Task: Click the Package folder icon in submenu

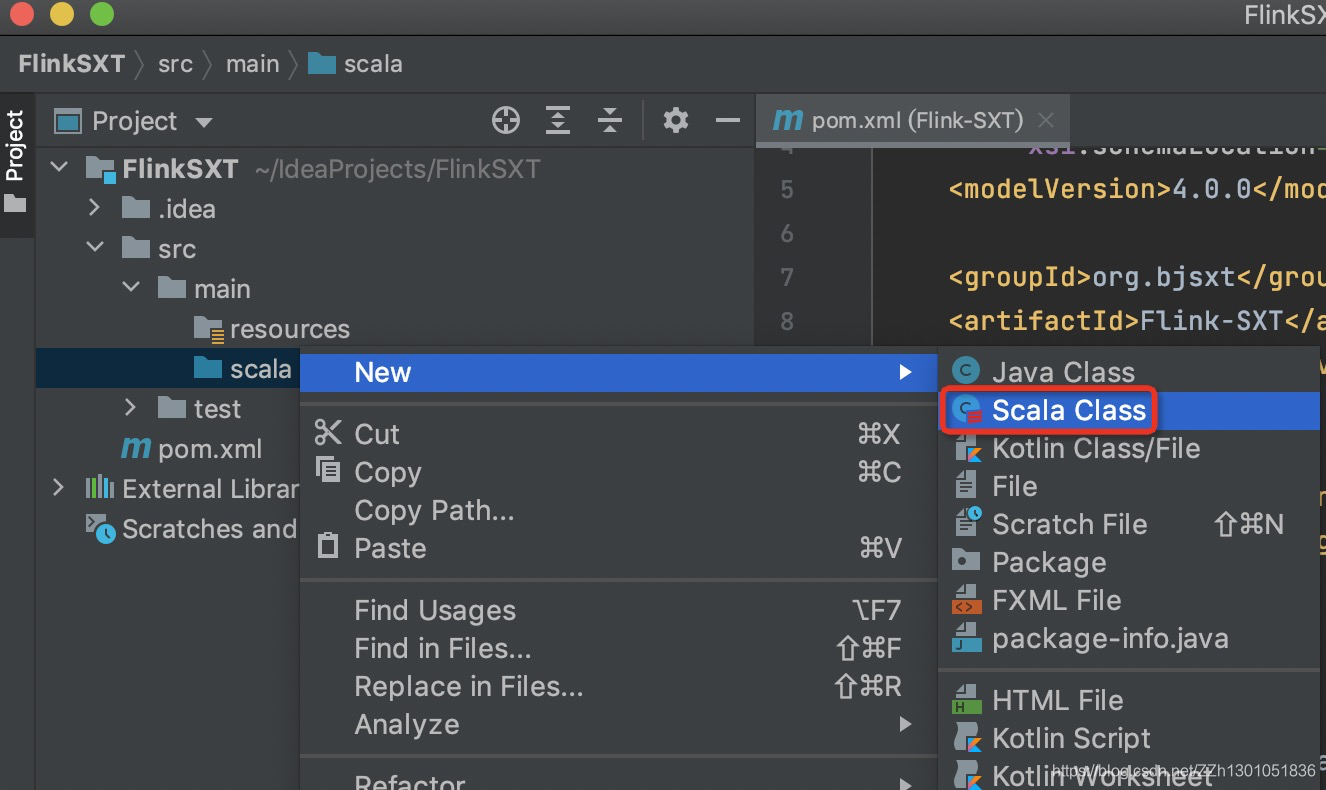Action: (x=965, y=560)
